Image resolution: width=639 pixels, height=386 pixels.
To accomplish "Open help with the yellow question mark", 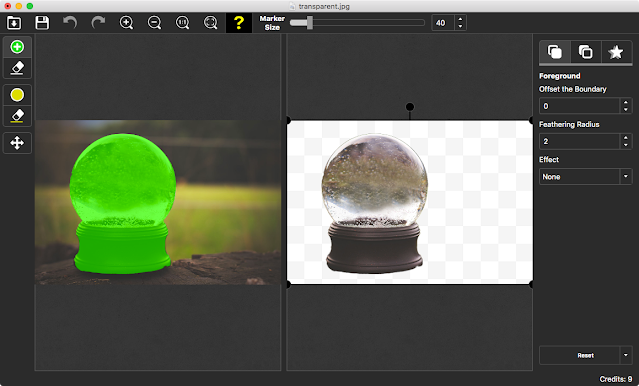I will tap(239, 23).
